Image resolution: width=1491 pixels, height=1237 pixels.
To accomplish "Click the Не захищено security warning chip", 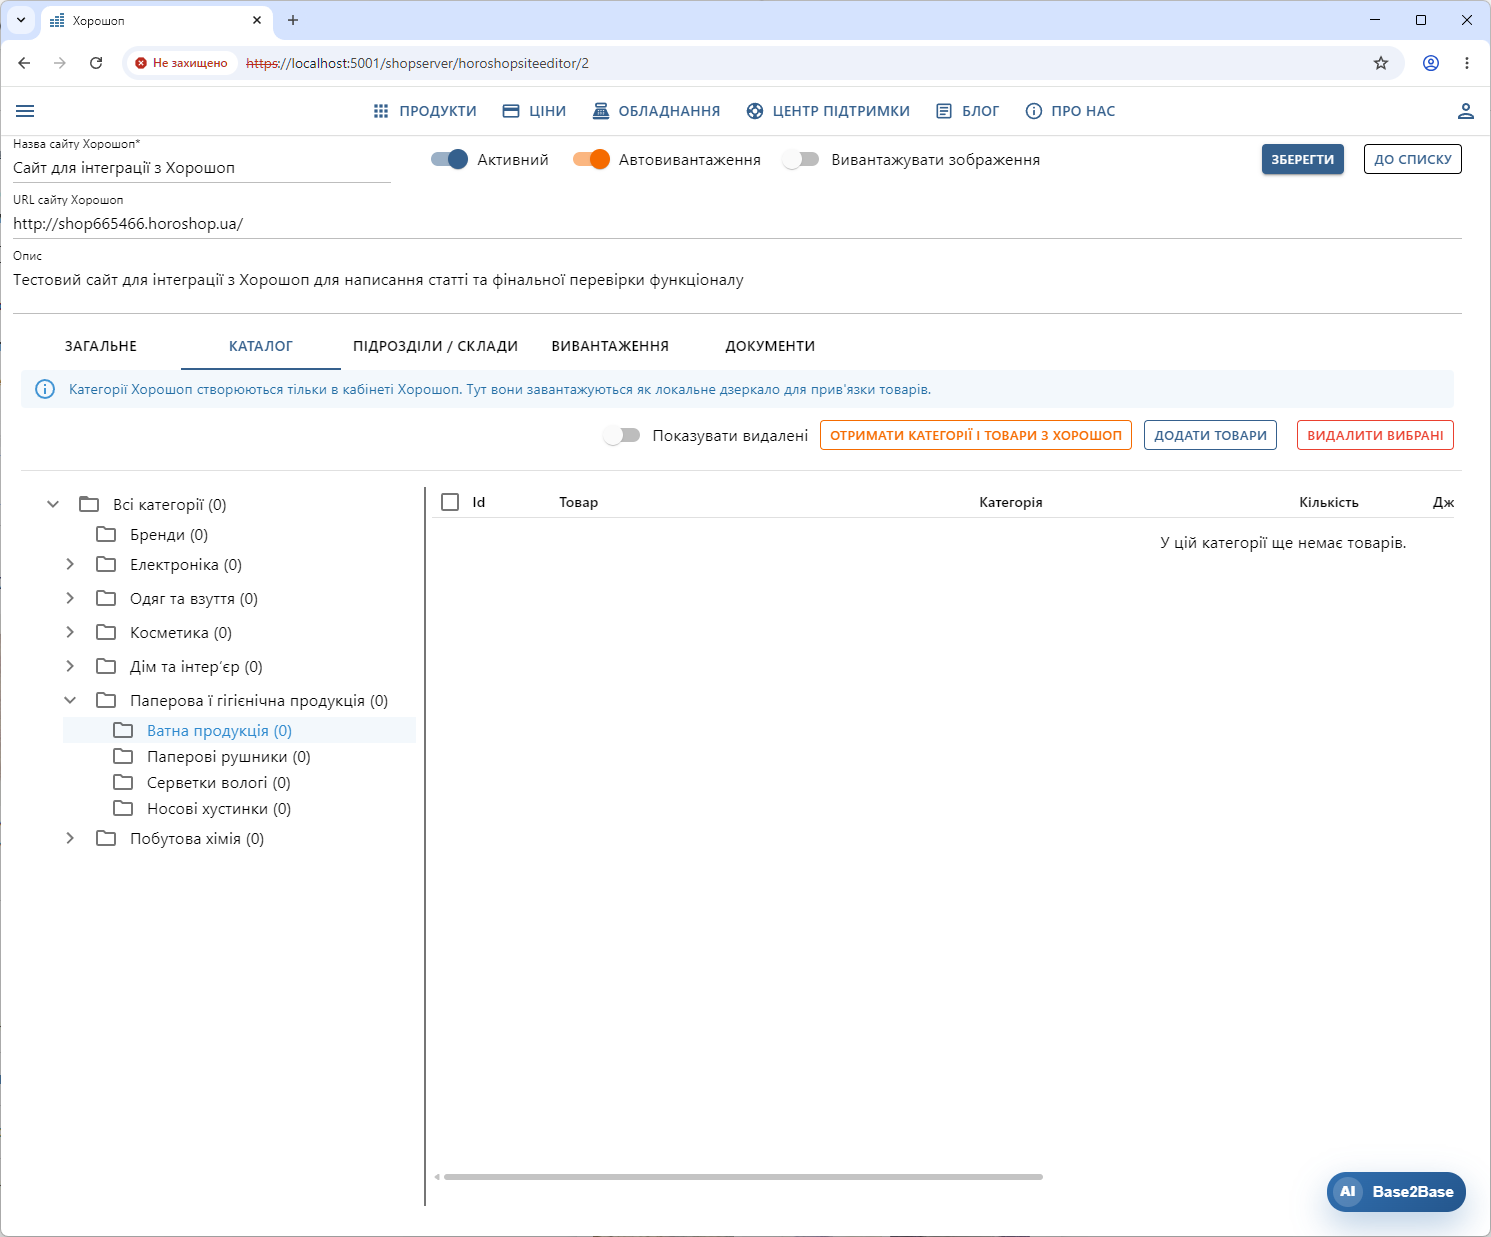I will 181,63.
